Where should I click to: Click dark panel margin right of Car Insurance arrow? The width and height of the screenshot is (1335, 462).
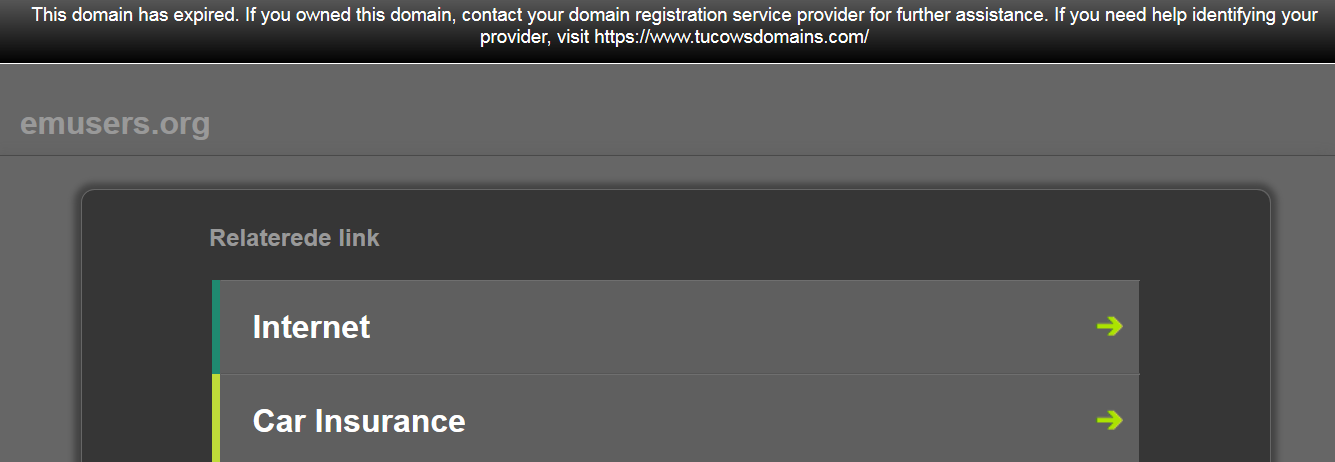click(x=1203, y=420)
